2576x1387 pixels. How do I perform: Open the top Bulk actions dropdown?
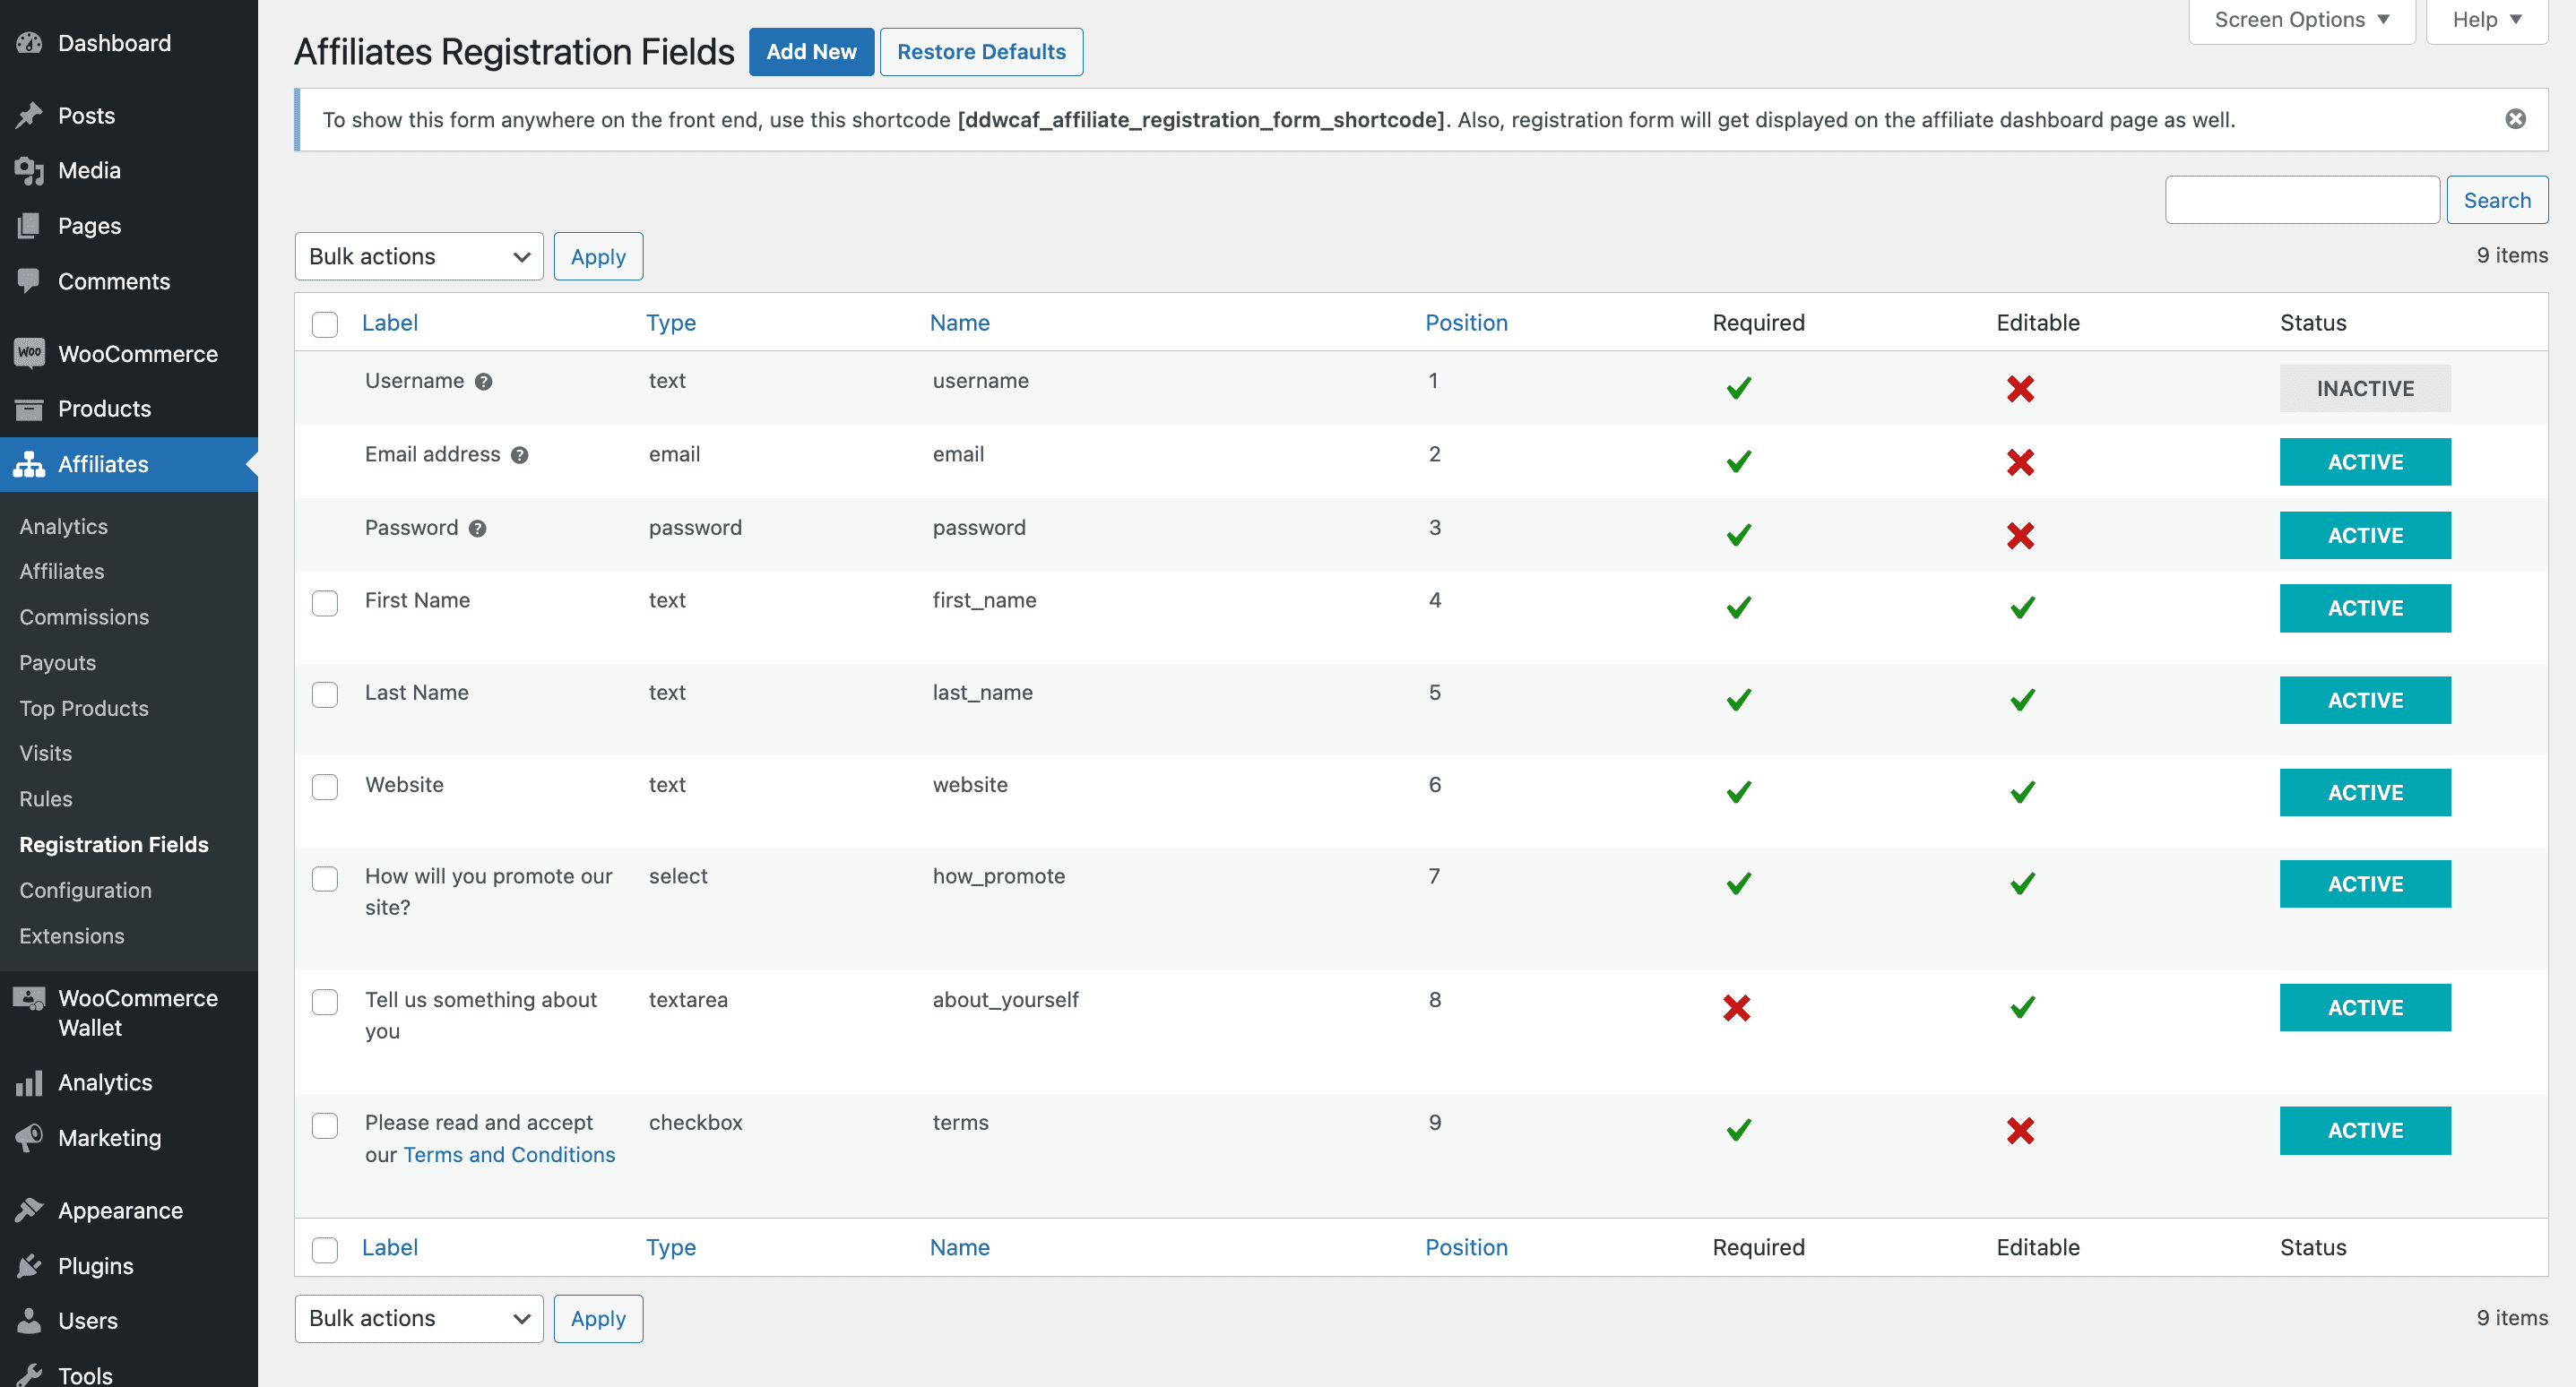click(419, 257)
